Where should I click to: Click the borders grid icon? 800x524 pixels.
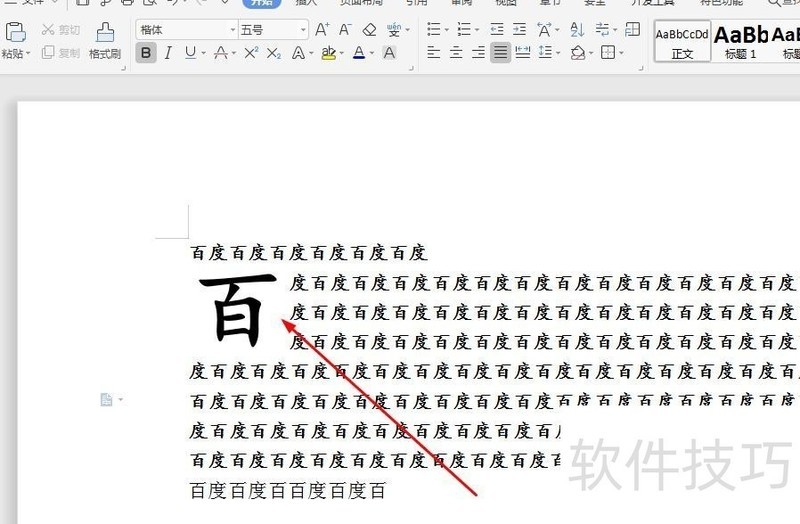(x=608, y=52)
